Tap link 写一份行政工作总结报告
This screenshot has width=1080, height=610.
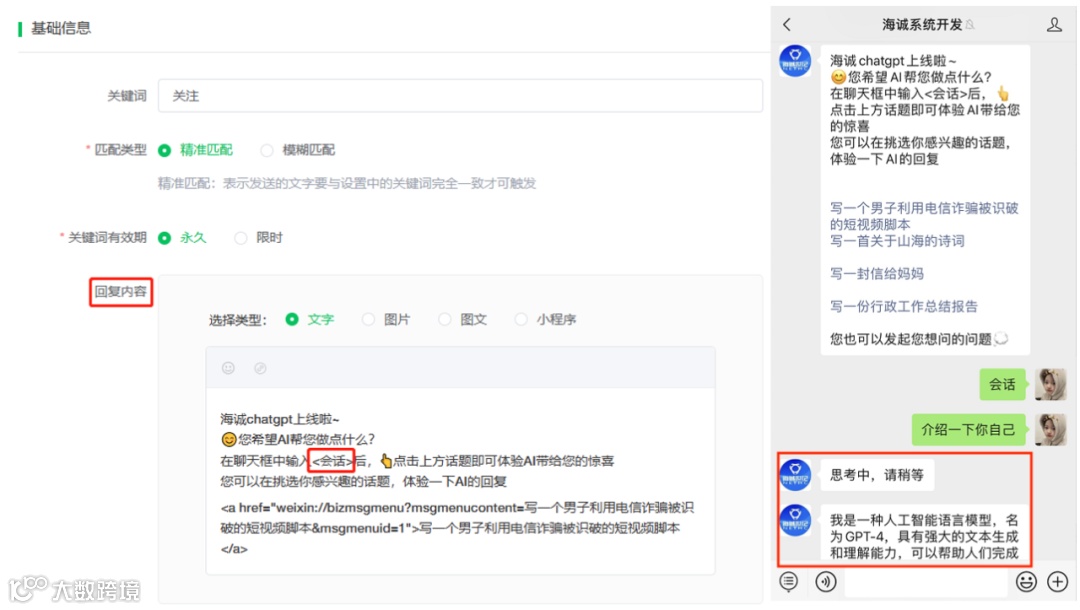[x=904, y=306]
